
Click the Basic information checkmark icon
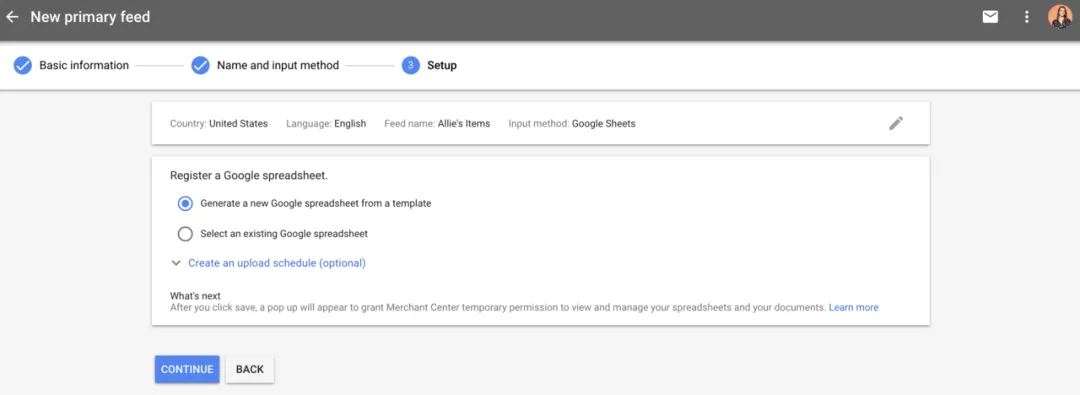pyautogui.click(x=23, y=65)
